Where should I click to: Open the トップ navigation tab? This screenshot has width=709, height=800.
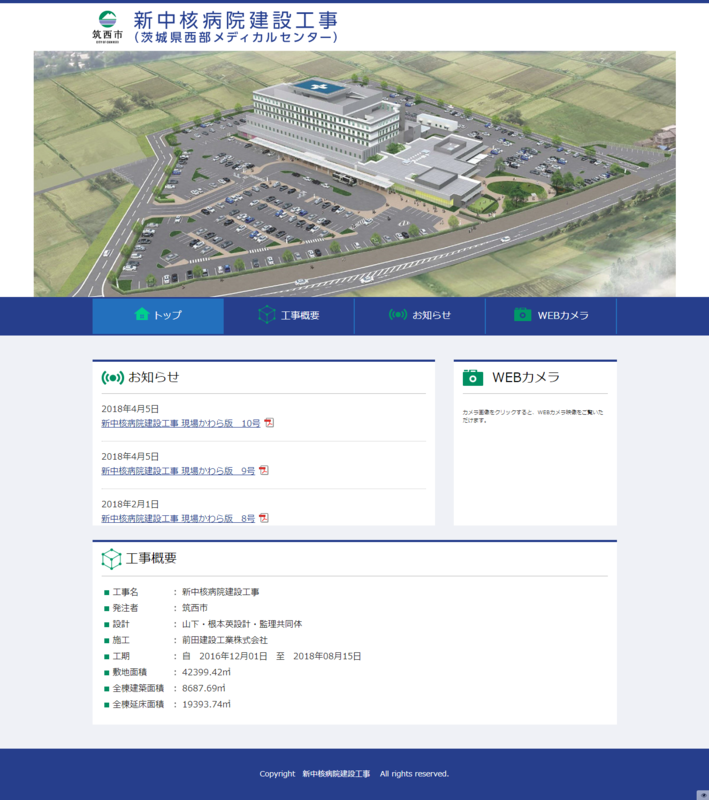[158, 316]
